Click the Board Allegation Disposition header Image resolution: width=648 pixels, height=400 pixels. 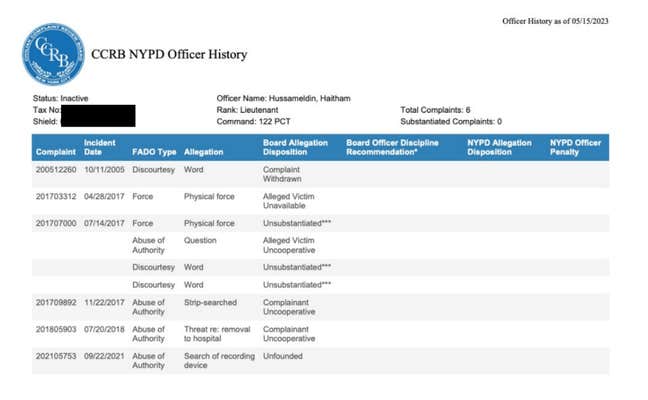tap(295, 147)
